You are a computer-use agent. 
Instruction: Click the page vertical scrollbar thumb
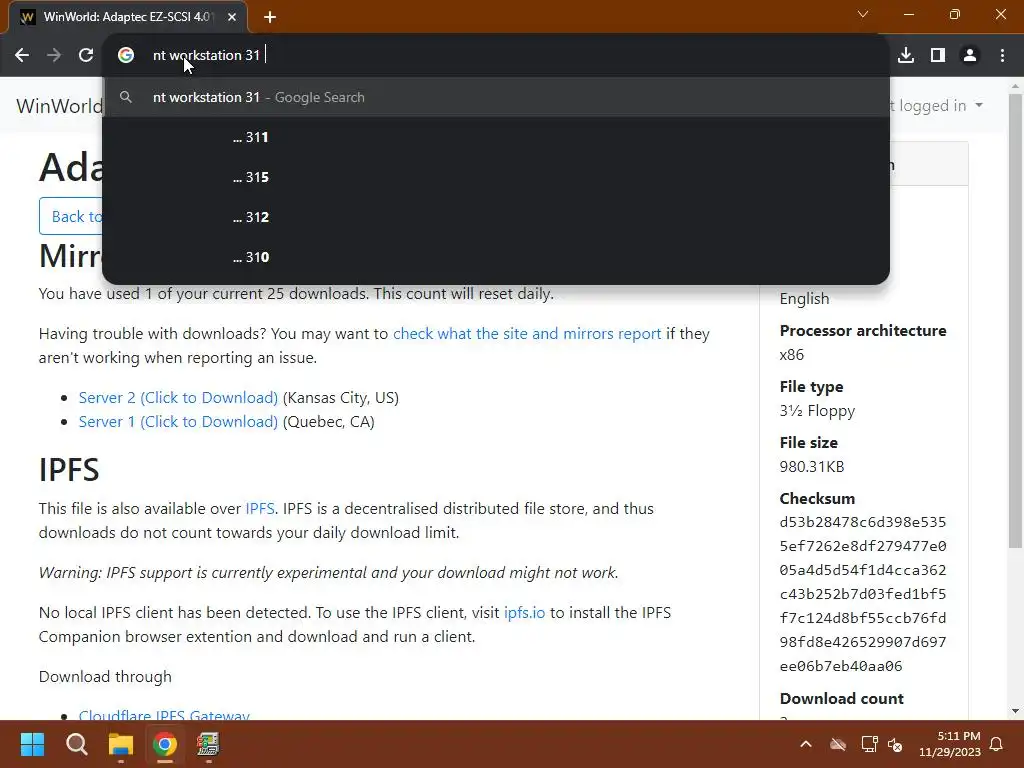1015,320
